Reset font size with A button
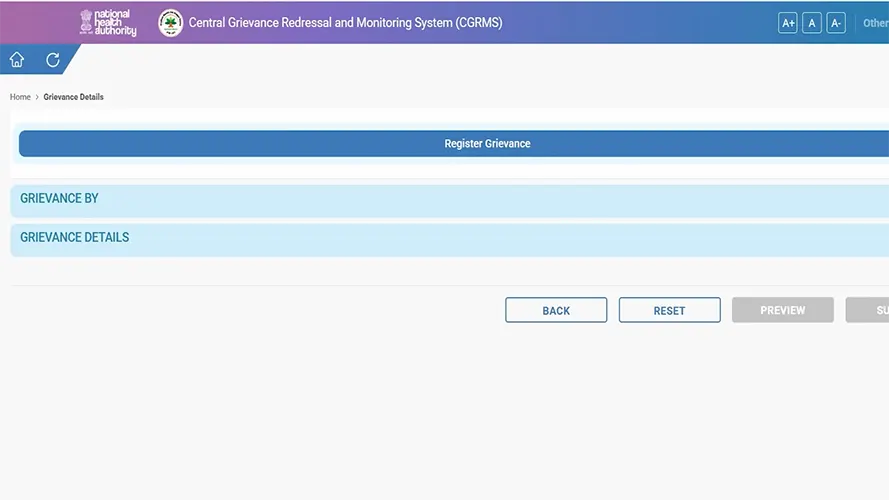The width and height of the screenshot is (889, 500). pyautogui.click(x=812, y=23)
